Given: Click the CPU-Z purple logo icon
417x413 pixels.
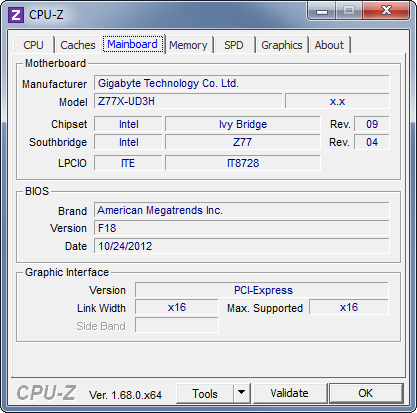Looking at the screenshot, I should [x=16, y=15].
